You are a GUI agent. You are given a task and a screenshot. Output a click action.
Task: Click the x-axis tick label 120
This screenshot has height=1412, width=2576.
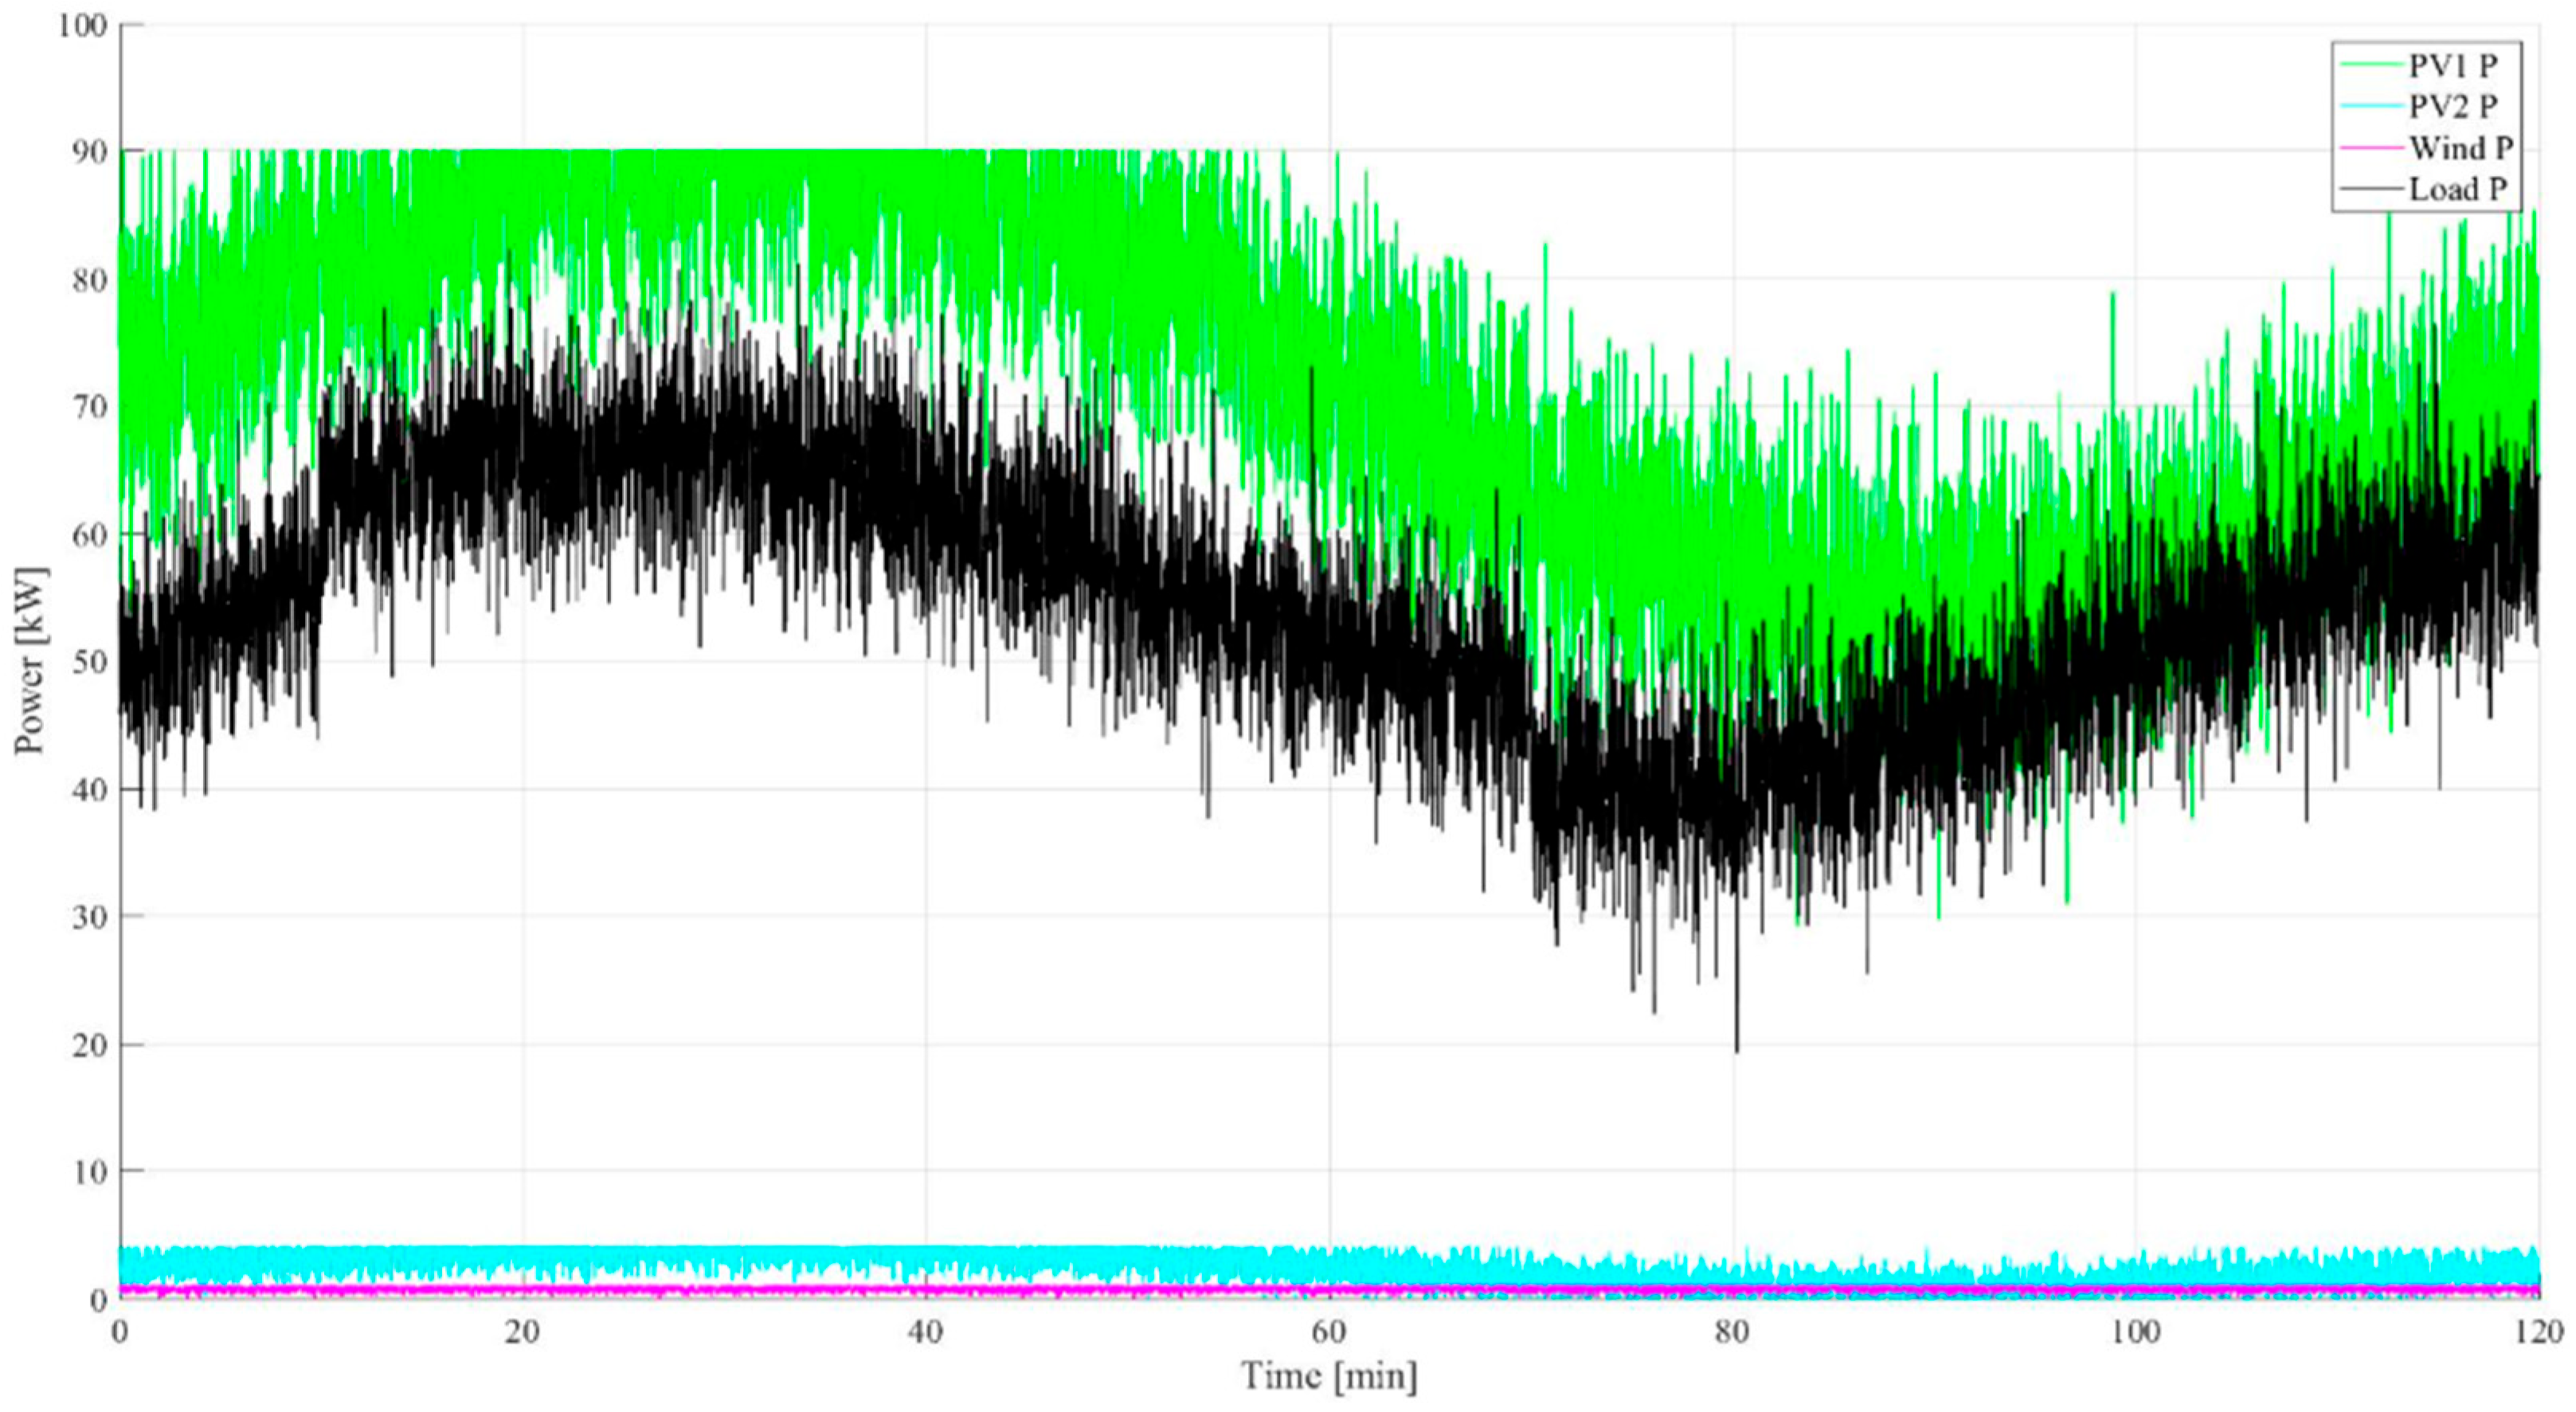click(2539, 1333)
